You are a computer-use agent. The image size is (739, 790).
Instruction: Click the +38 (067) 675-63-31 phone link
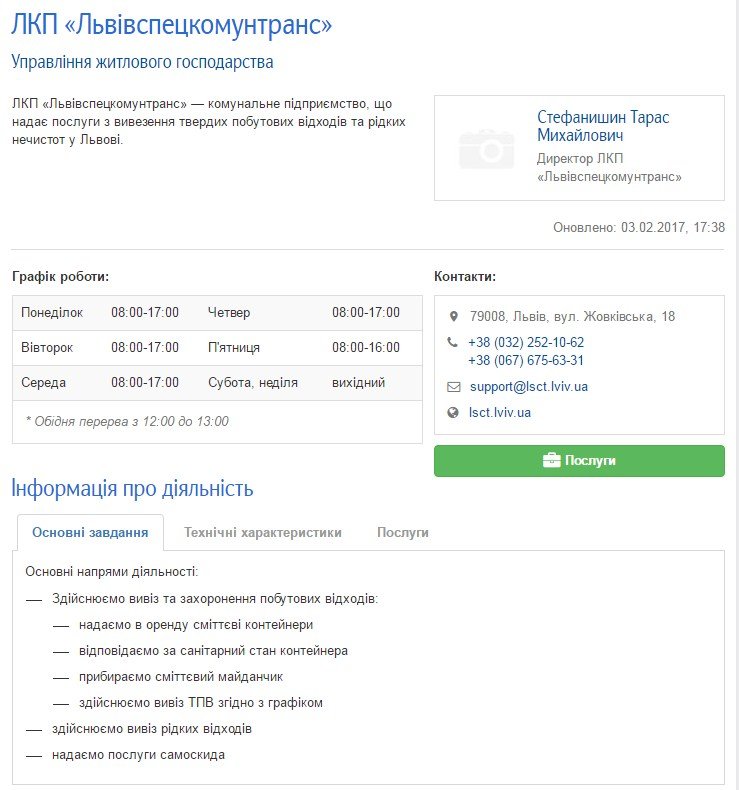click(x=526, y=360)
